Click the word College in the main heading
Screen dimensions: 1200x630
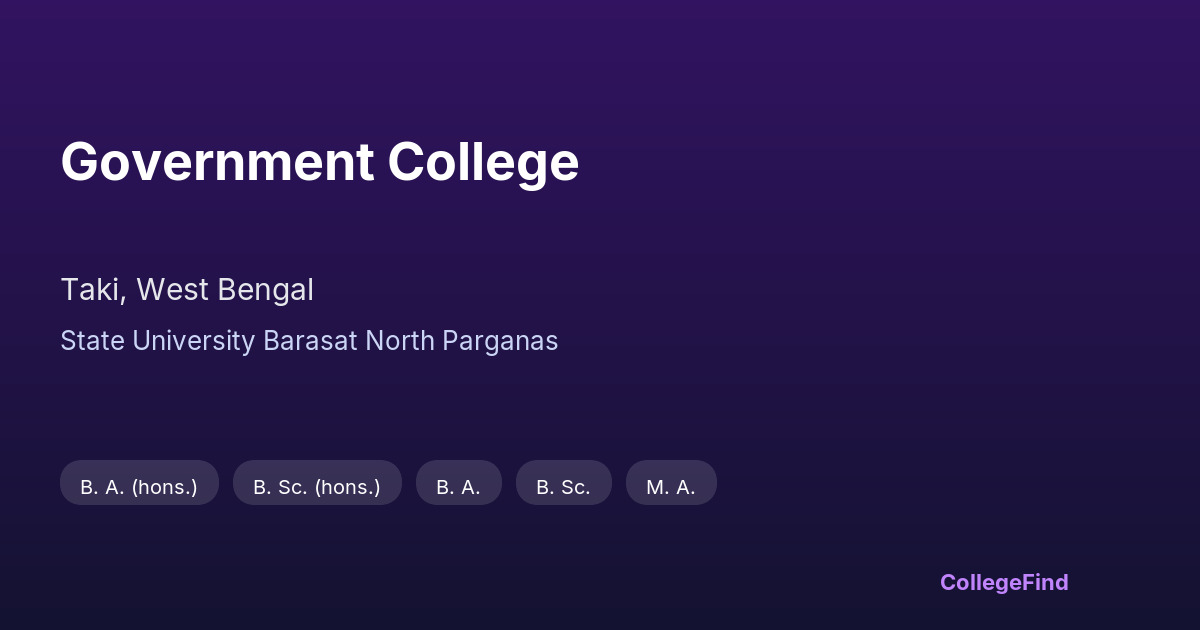point(483,162)
